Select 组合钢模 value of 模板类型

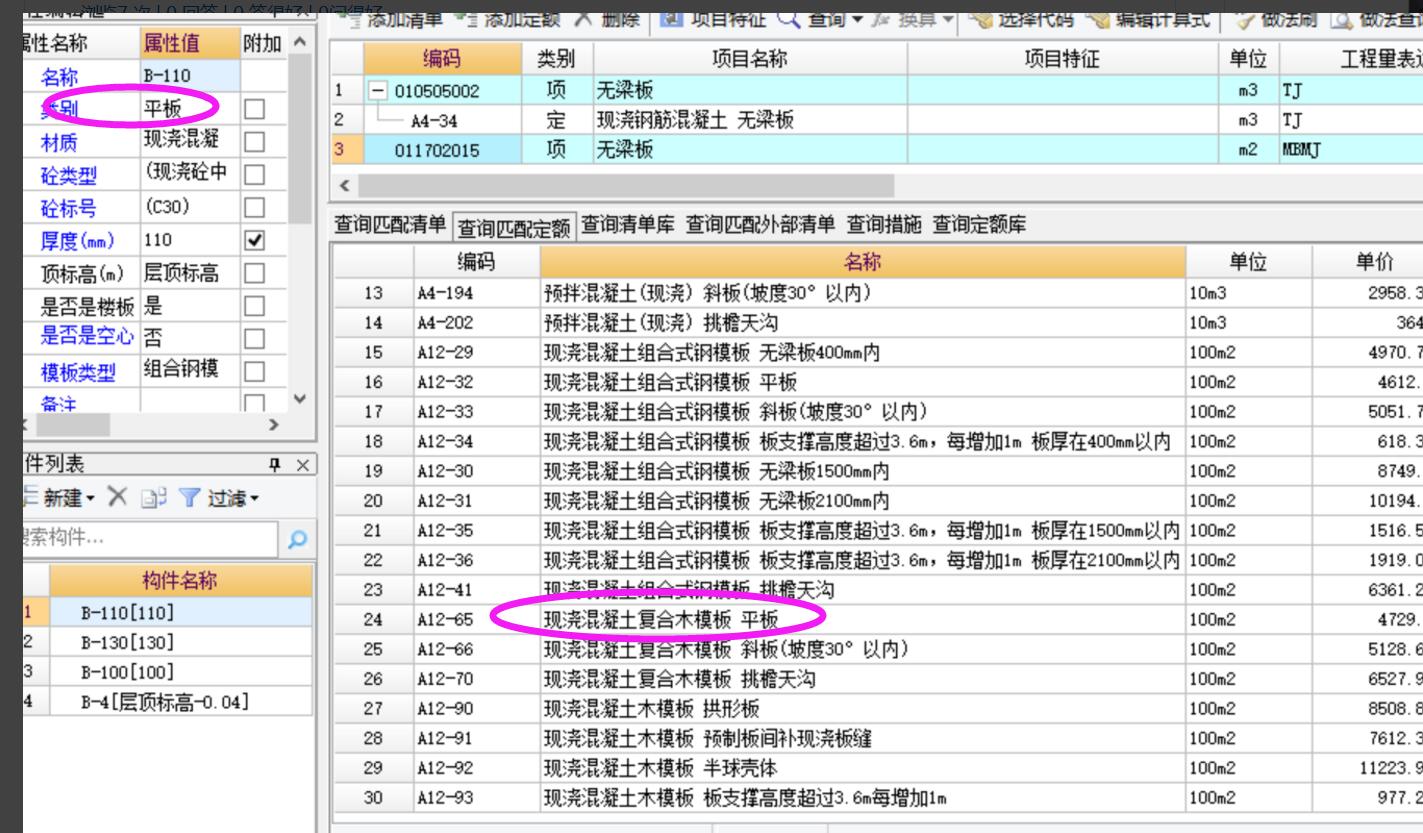tap(189, 372)
